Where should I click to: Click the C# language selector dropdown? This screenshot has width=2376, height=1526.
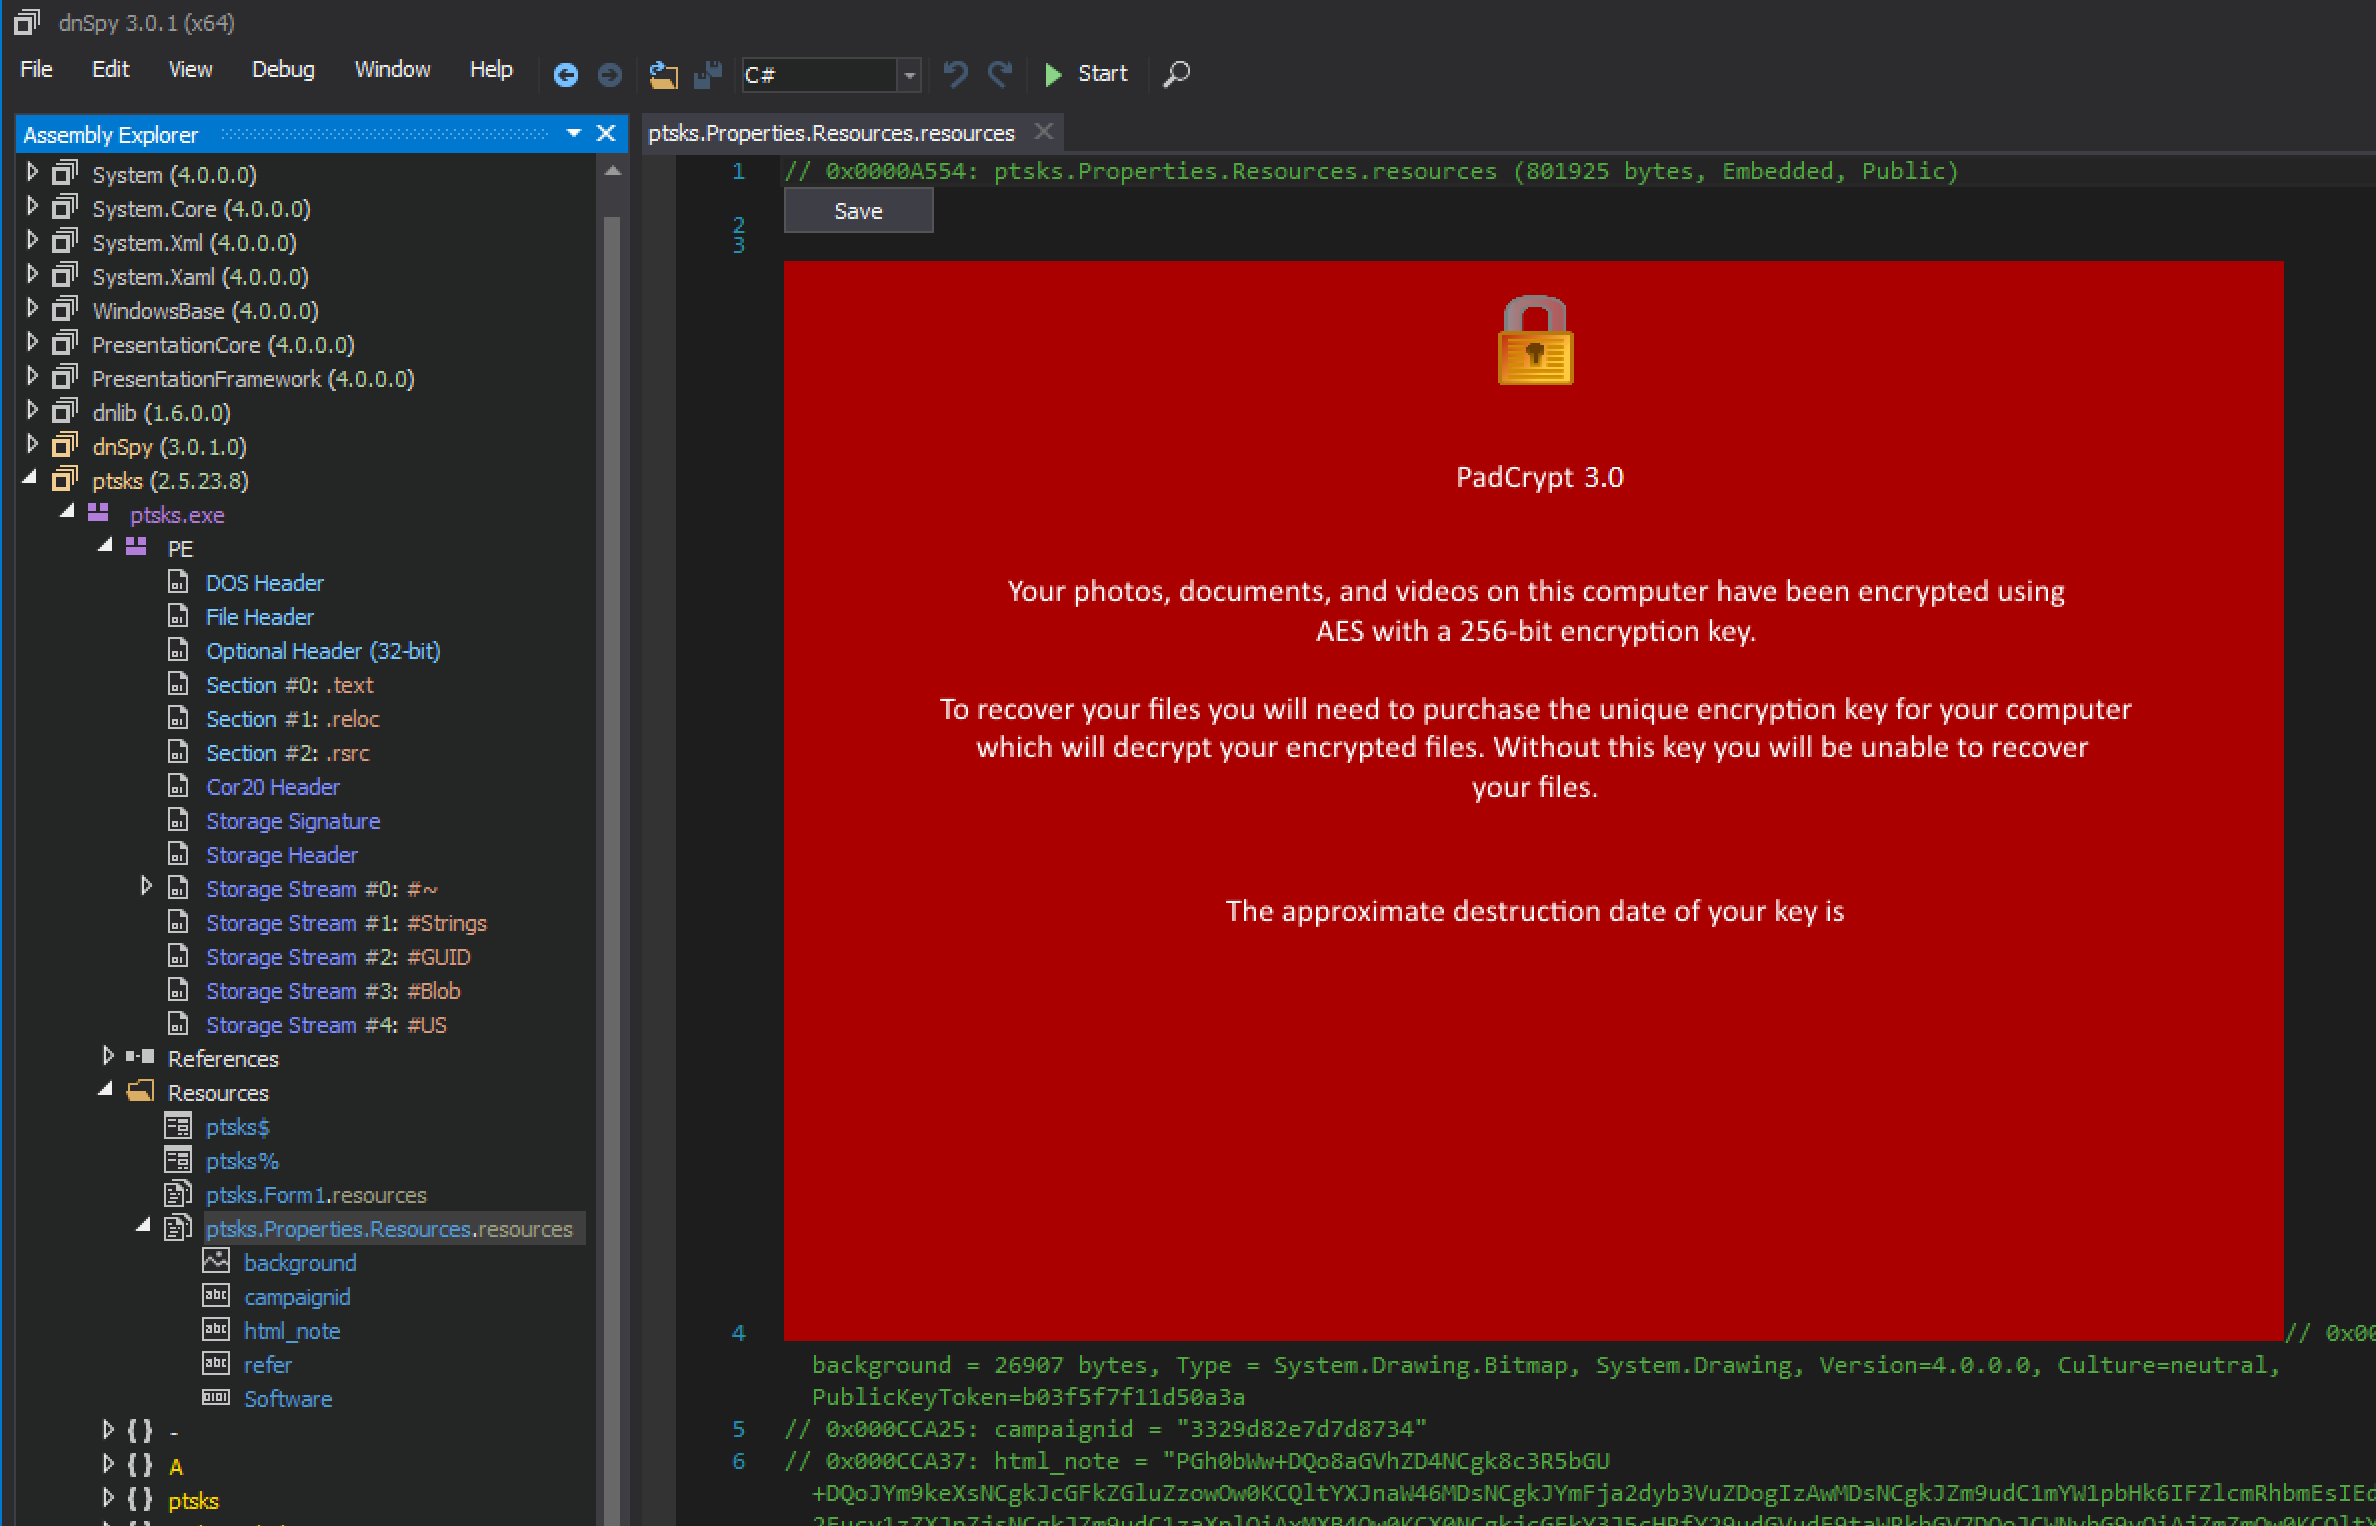[826, 71]
